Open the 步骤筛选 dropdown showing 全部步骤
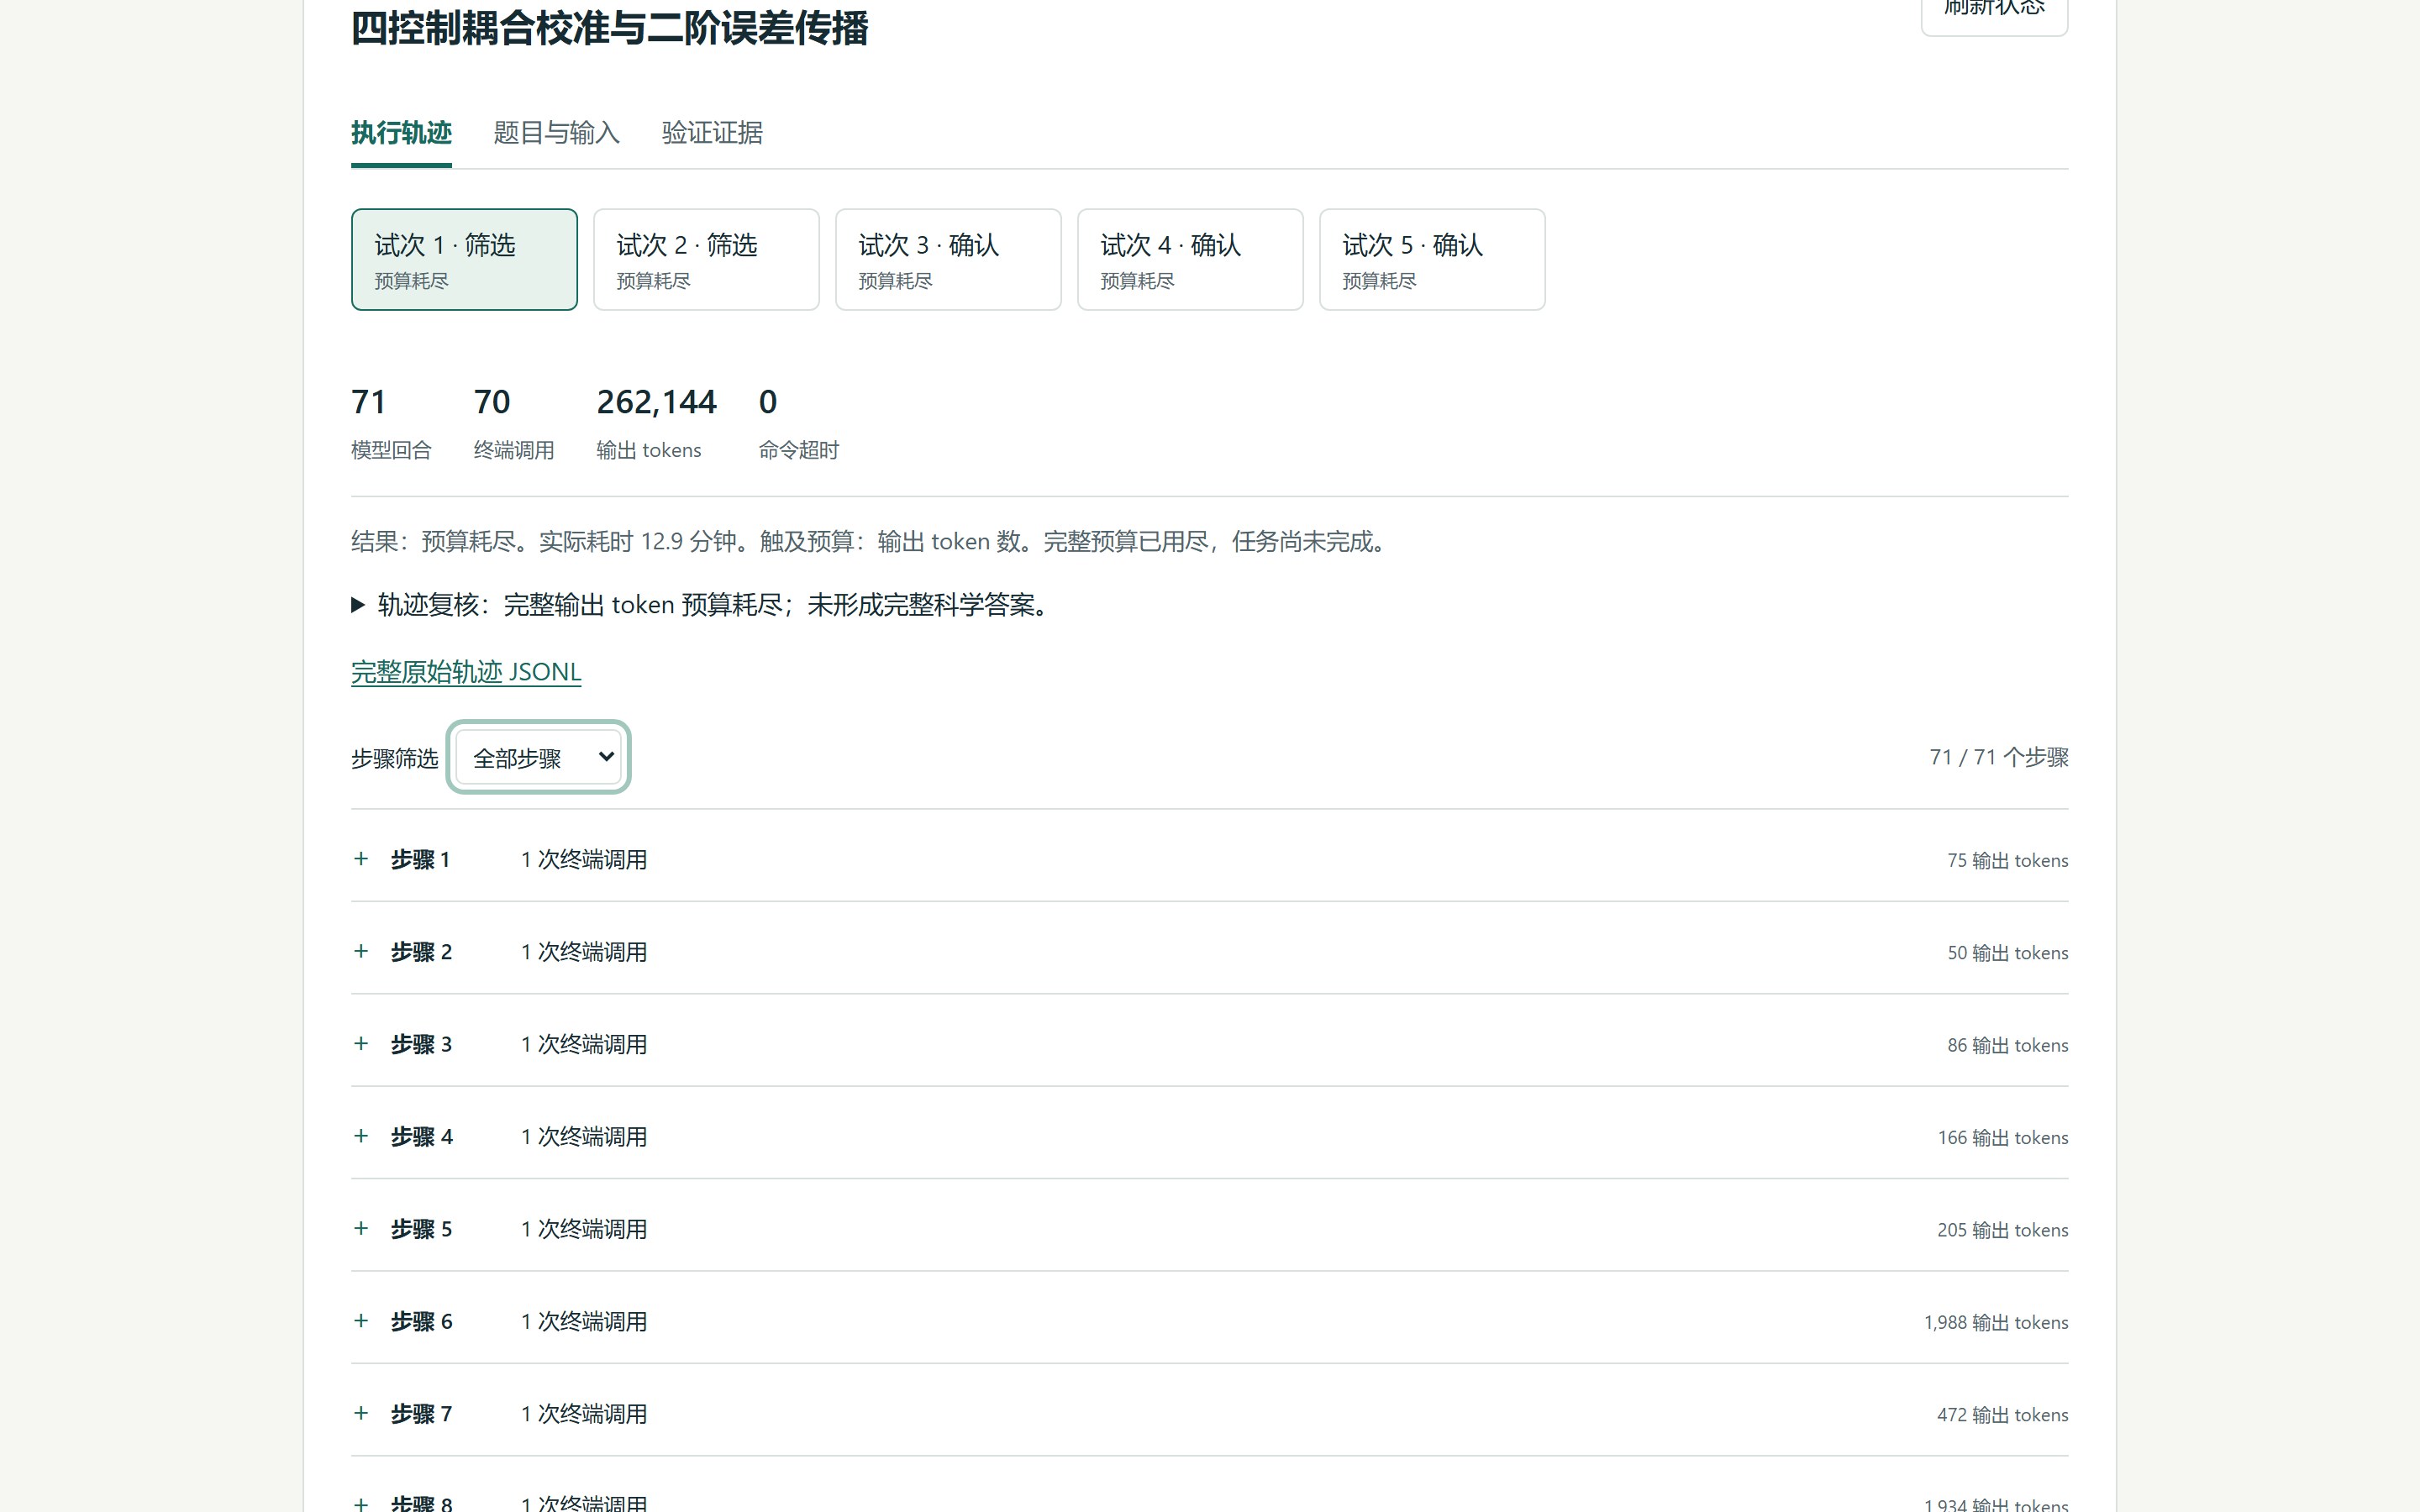 (538, 757)
